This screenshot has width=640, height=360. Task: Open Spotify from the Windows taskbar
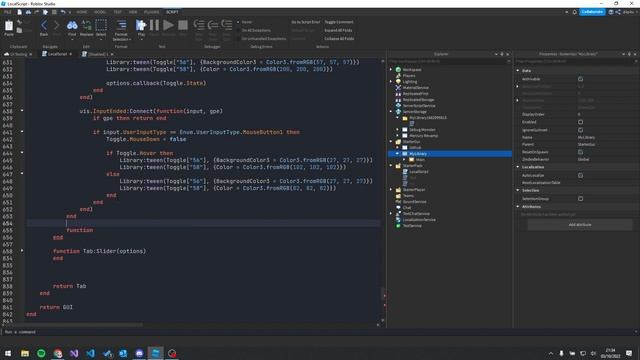tap(41, 353)
